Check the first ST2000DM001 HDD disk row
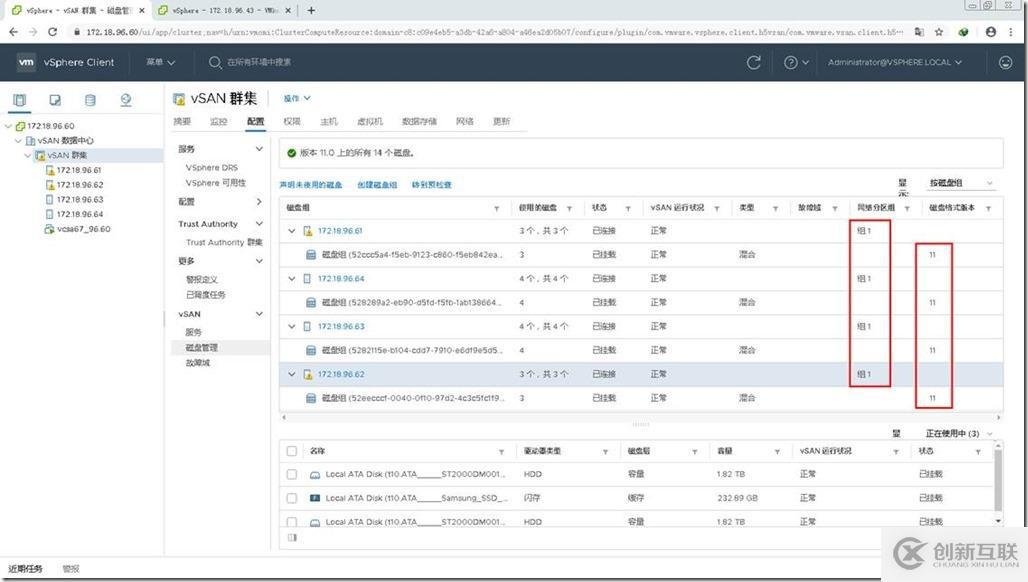 click(x=292, y=474)
